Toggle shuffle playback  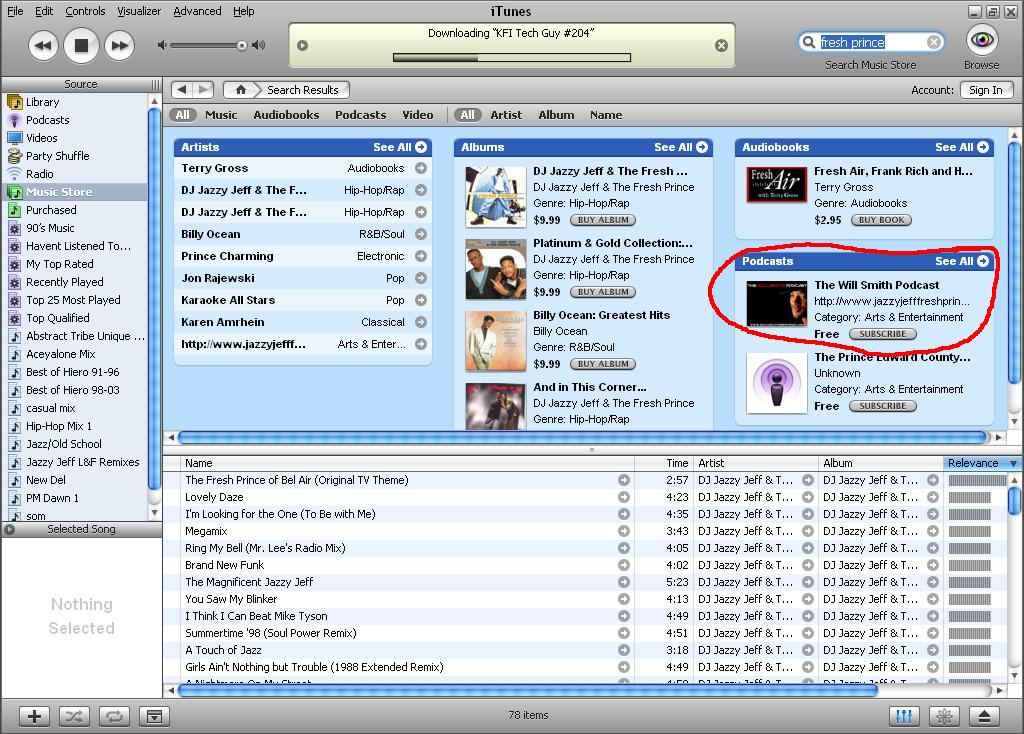(74, 716)
